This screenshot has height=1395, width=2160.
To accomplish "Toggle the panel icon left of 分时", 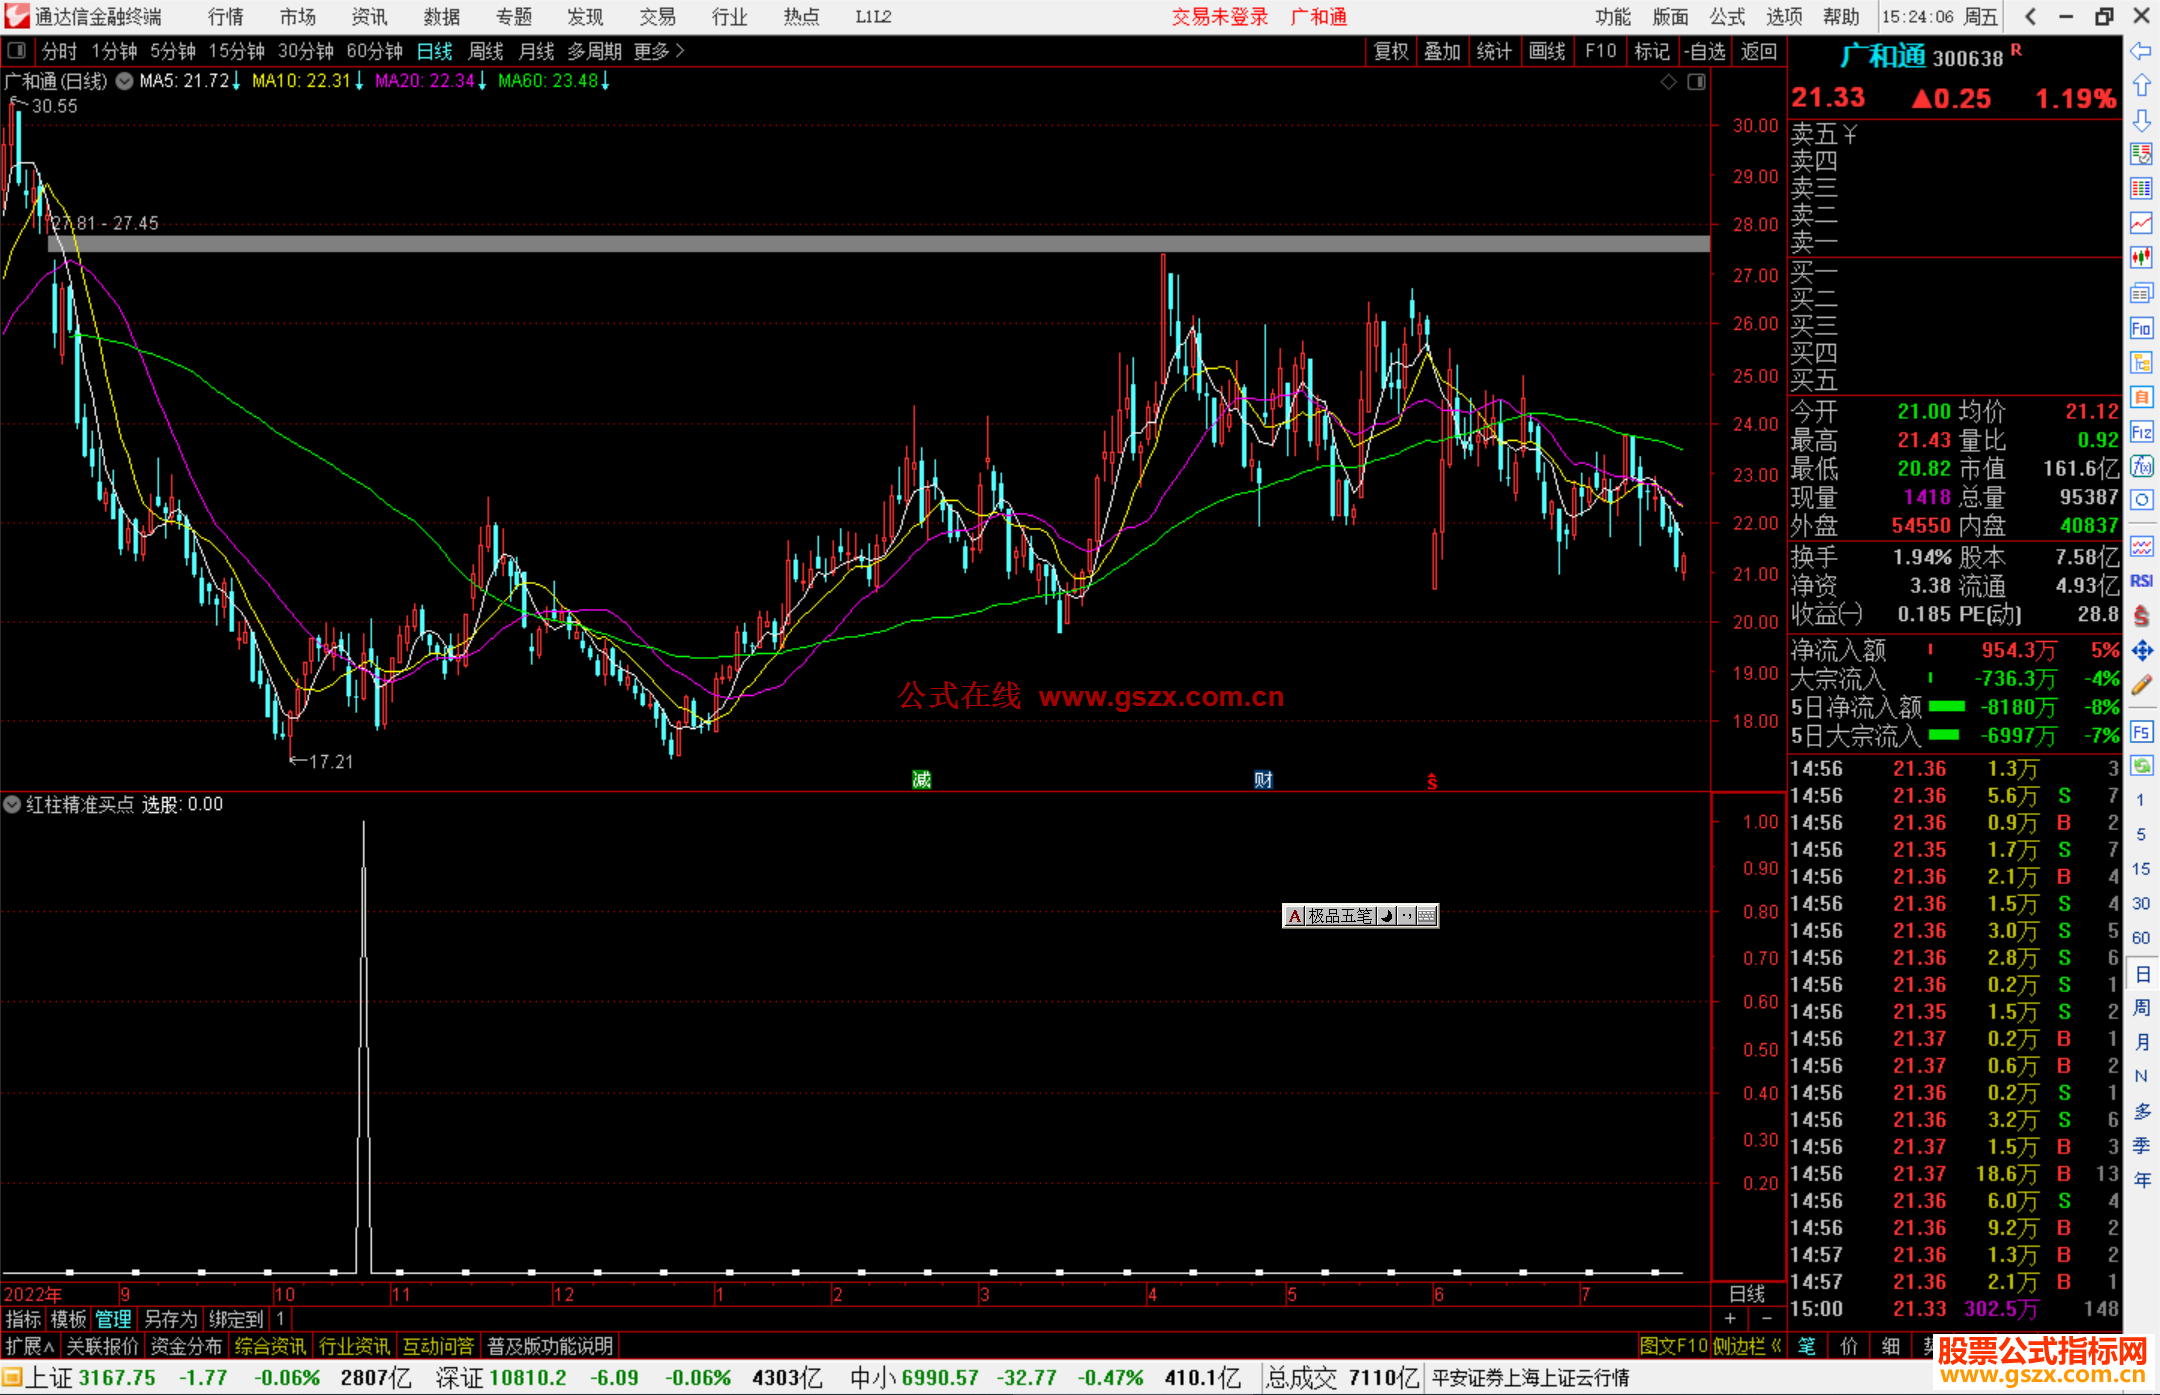I will coord(16,51).
